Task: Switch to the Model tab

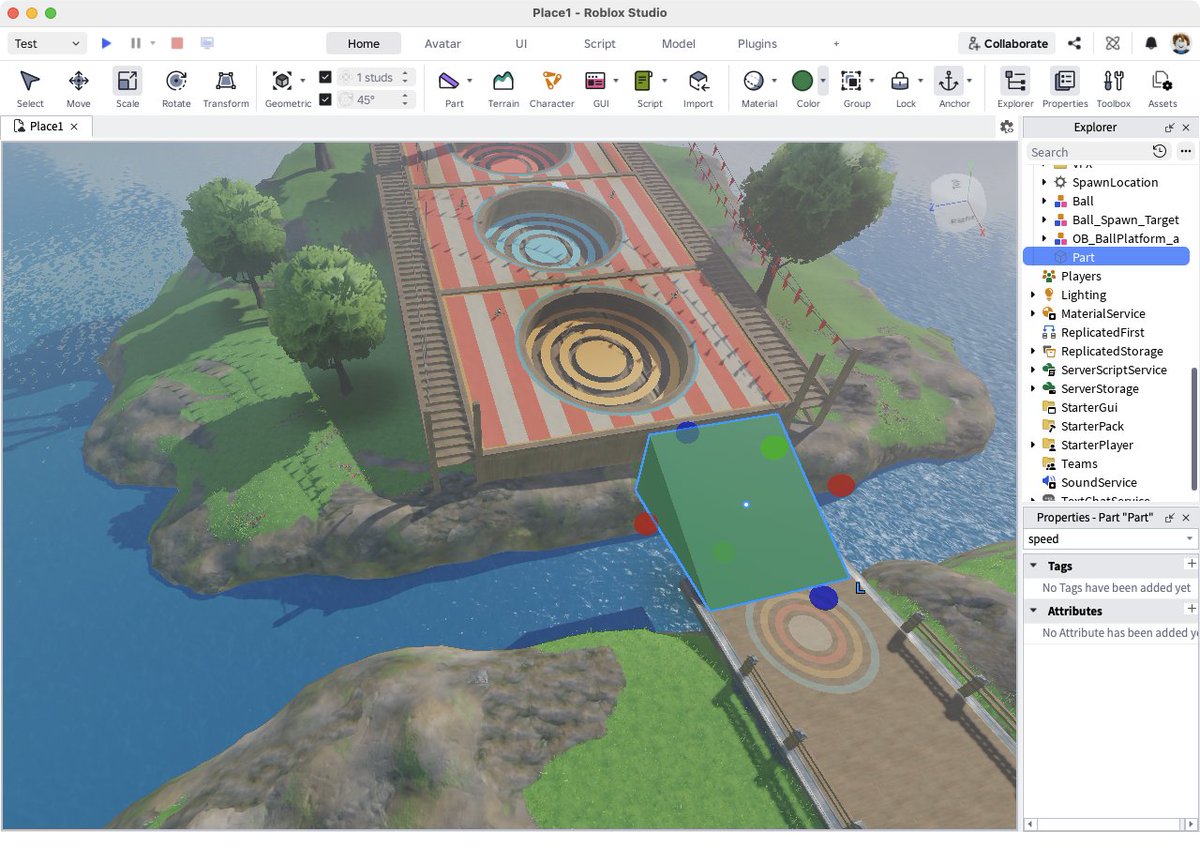Action: click(x=678, y=44)
